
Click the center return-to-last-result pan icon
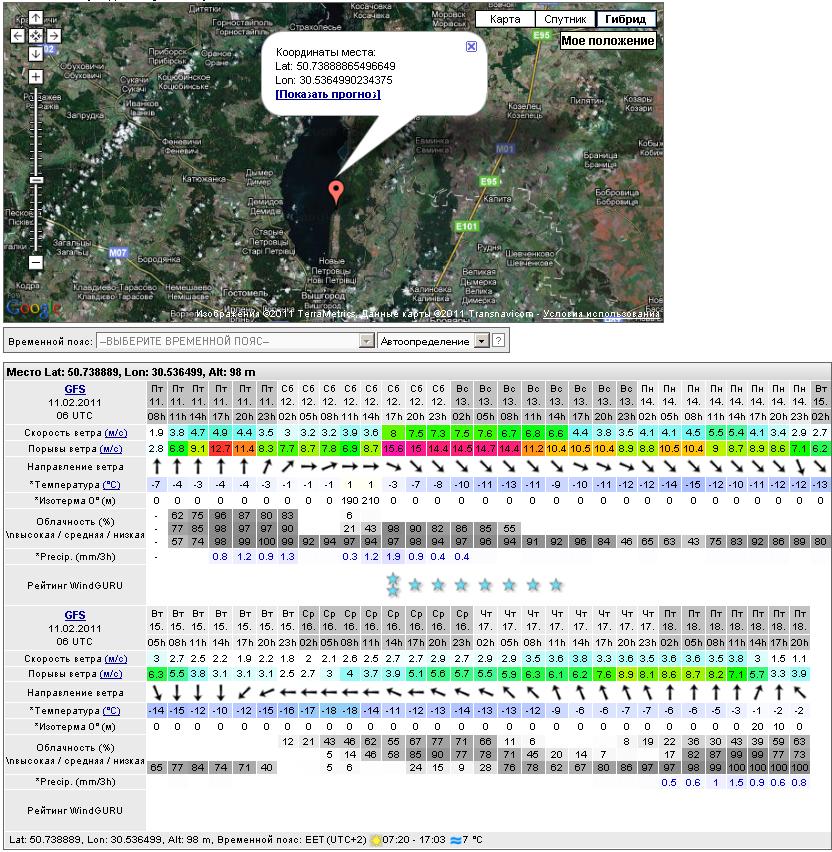click(x=35, y=35)
